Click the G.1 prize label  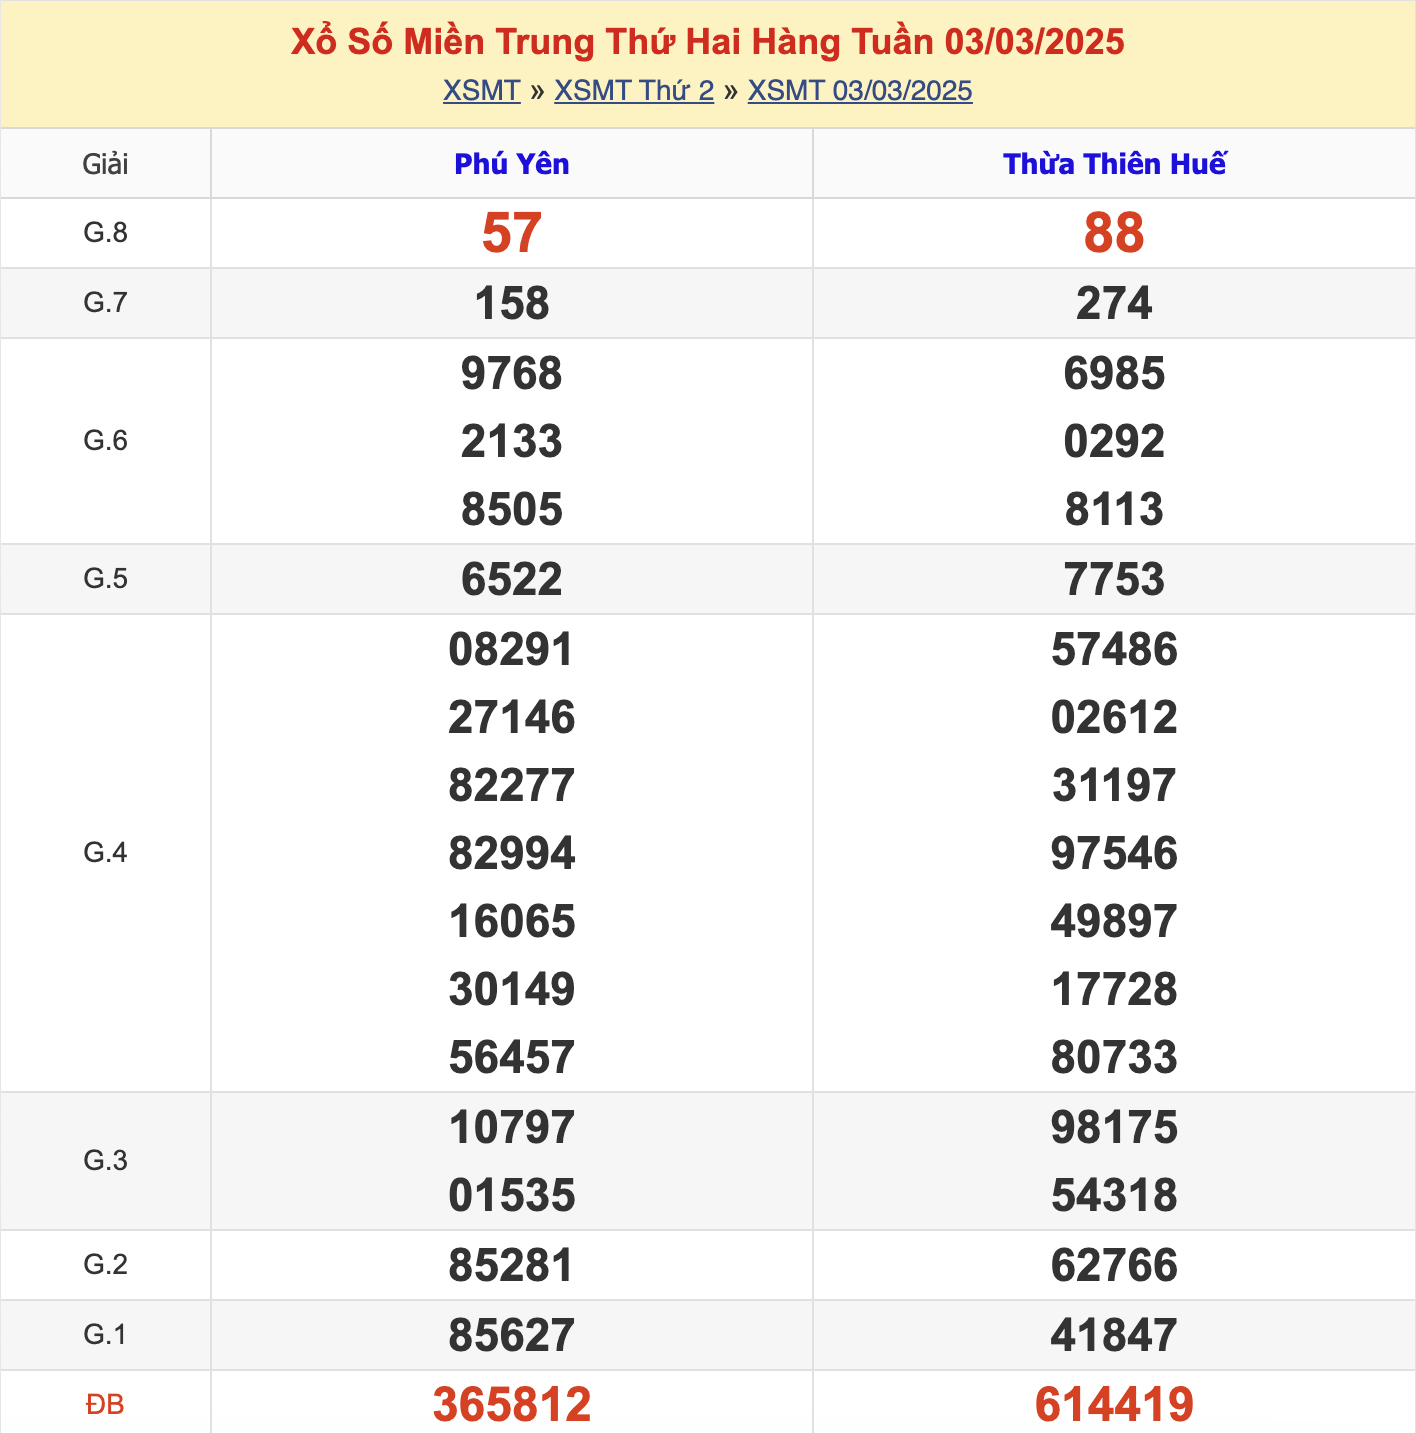coord(105,1335)
